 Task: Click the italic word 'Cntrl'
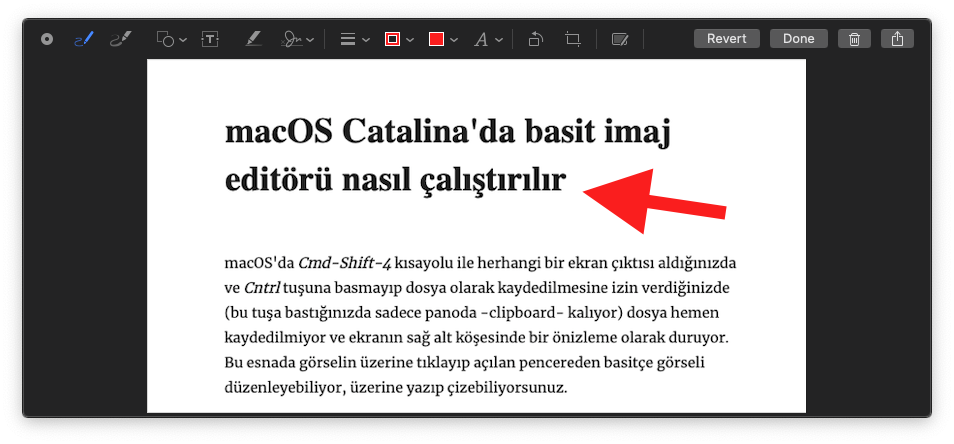click(x=262, y=288)
